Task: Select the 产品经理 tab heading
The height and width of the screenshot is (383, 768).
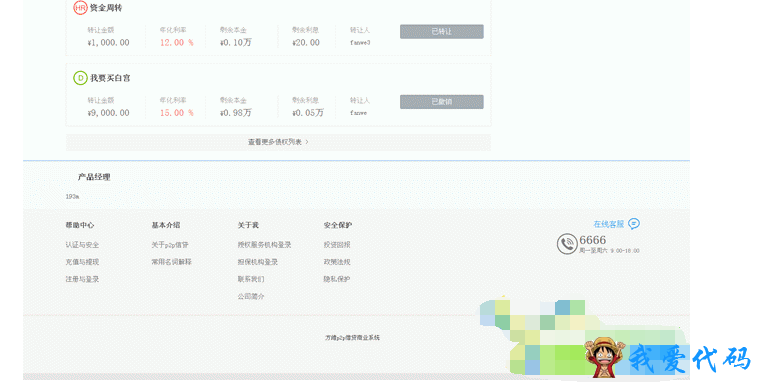Action: pos(94,177)
